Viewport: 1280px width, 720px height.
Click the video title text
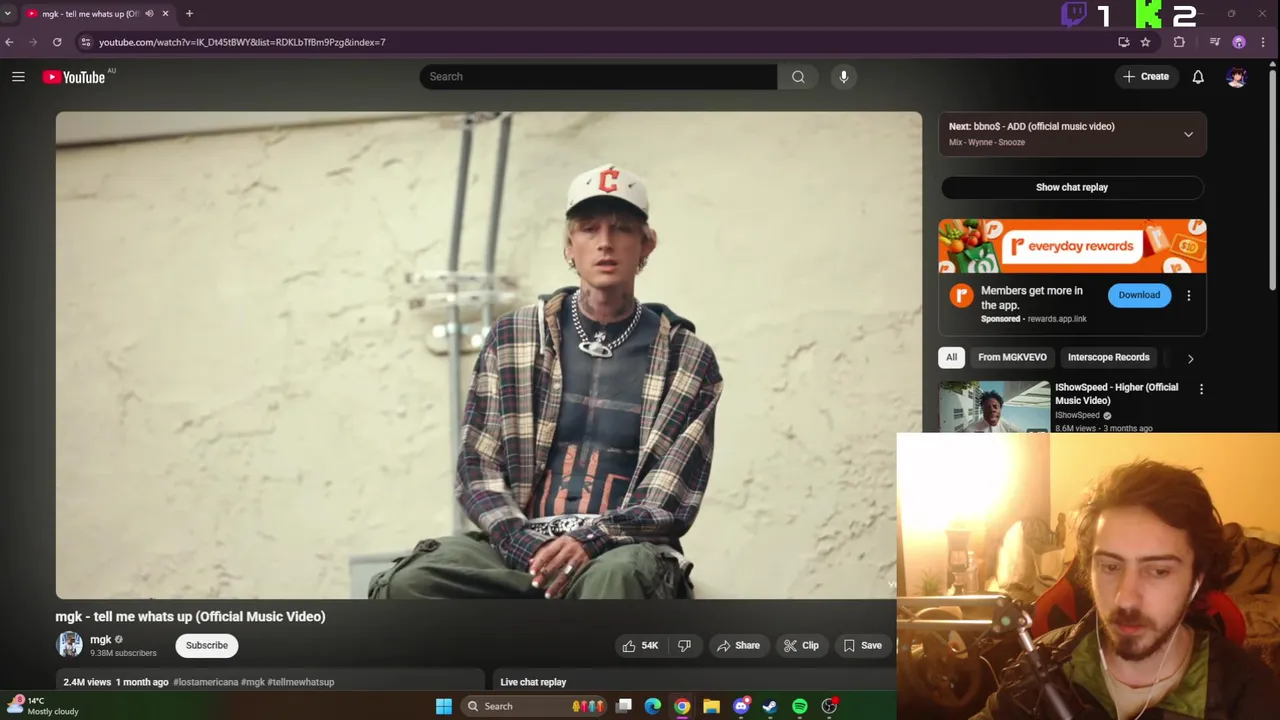pos(190,616)
